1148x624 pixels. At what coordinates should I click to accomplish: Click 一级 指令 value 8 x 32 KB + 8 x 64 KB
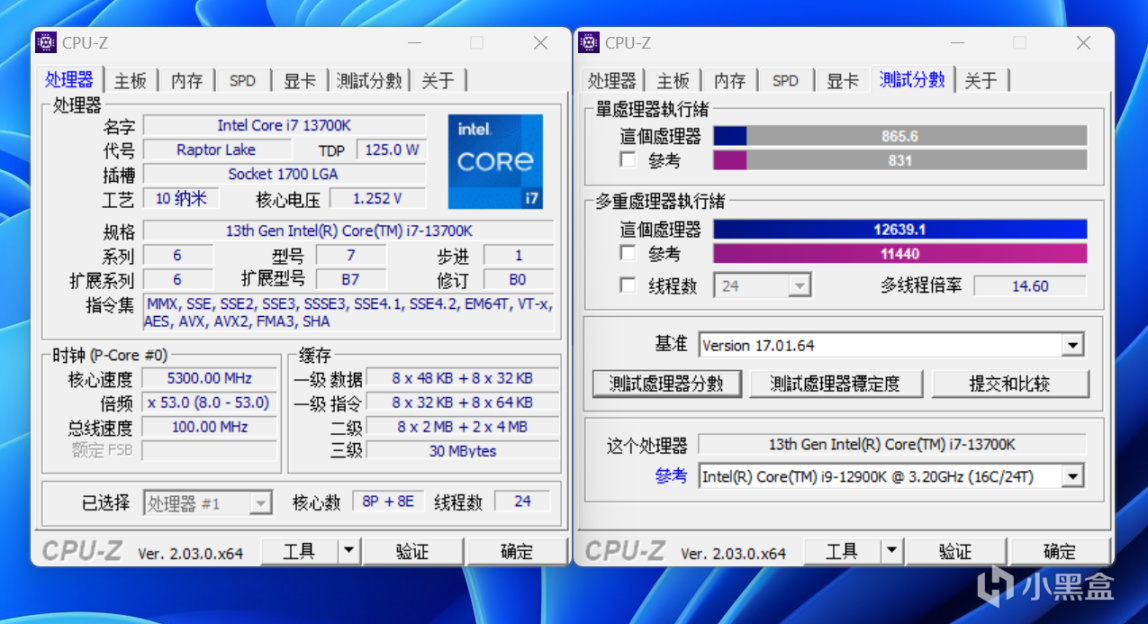462,402
